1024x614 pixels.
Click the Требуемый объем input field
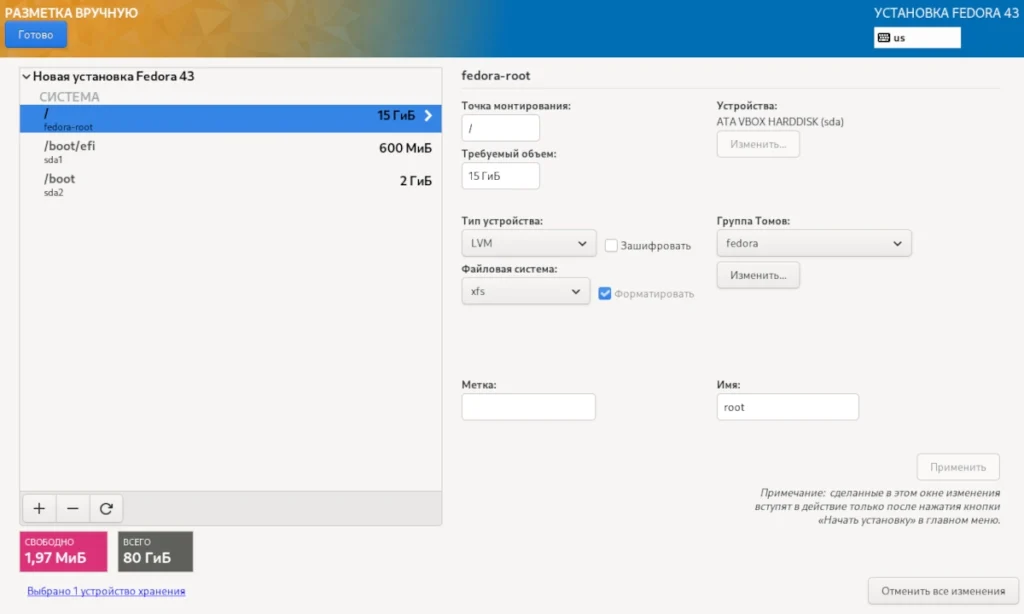tap(501, 176)
